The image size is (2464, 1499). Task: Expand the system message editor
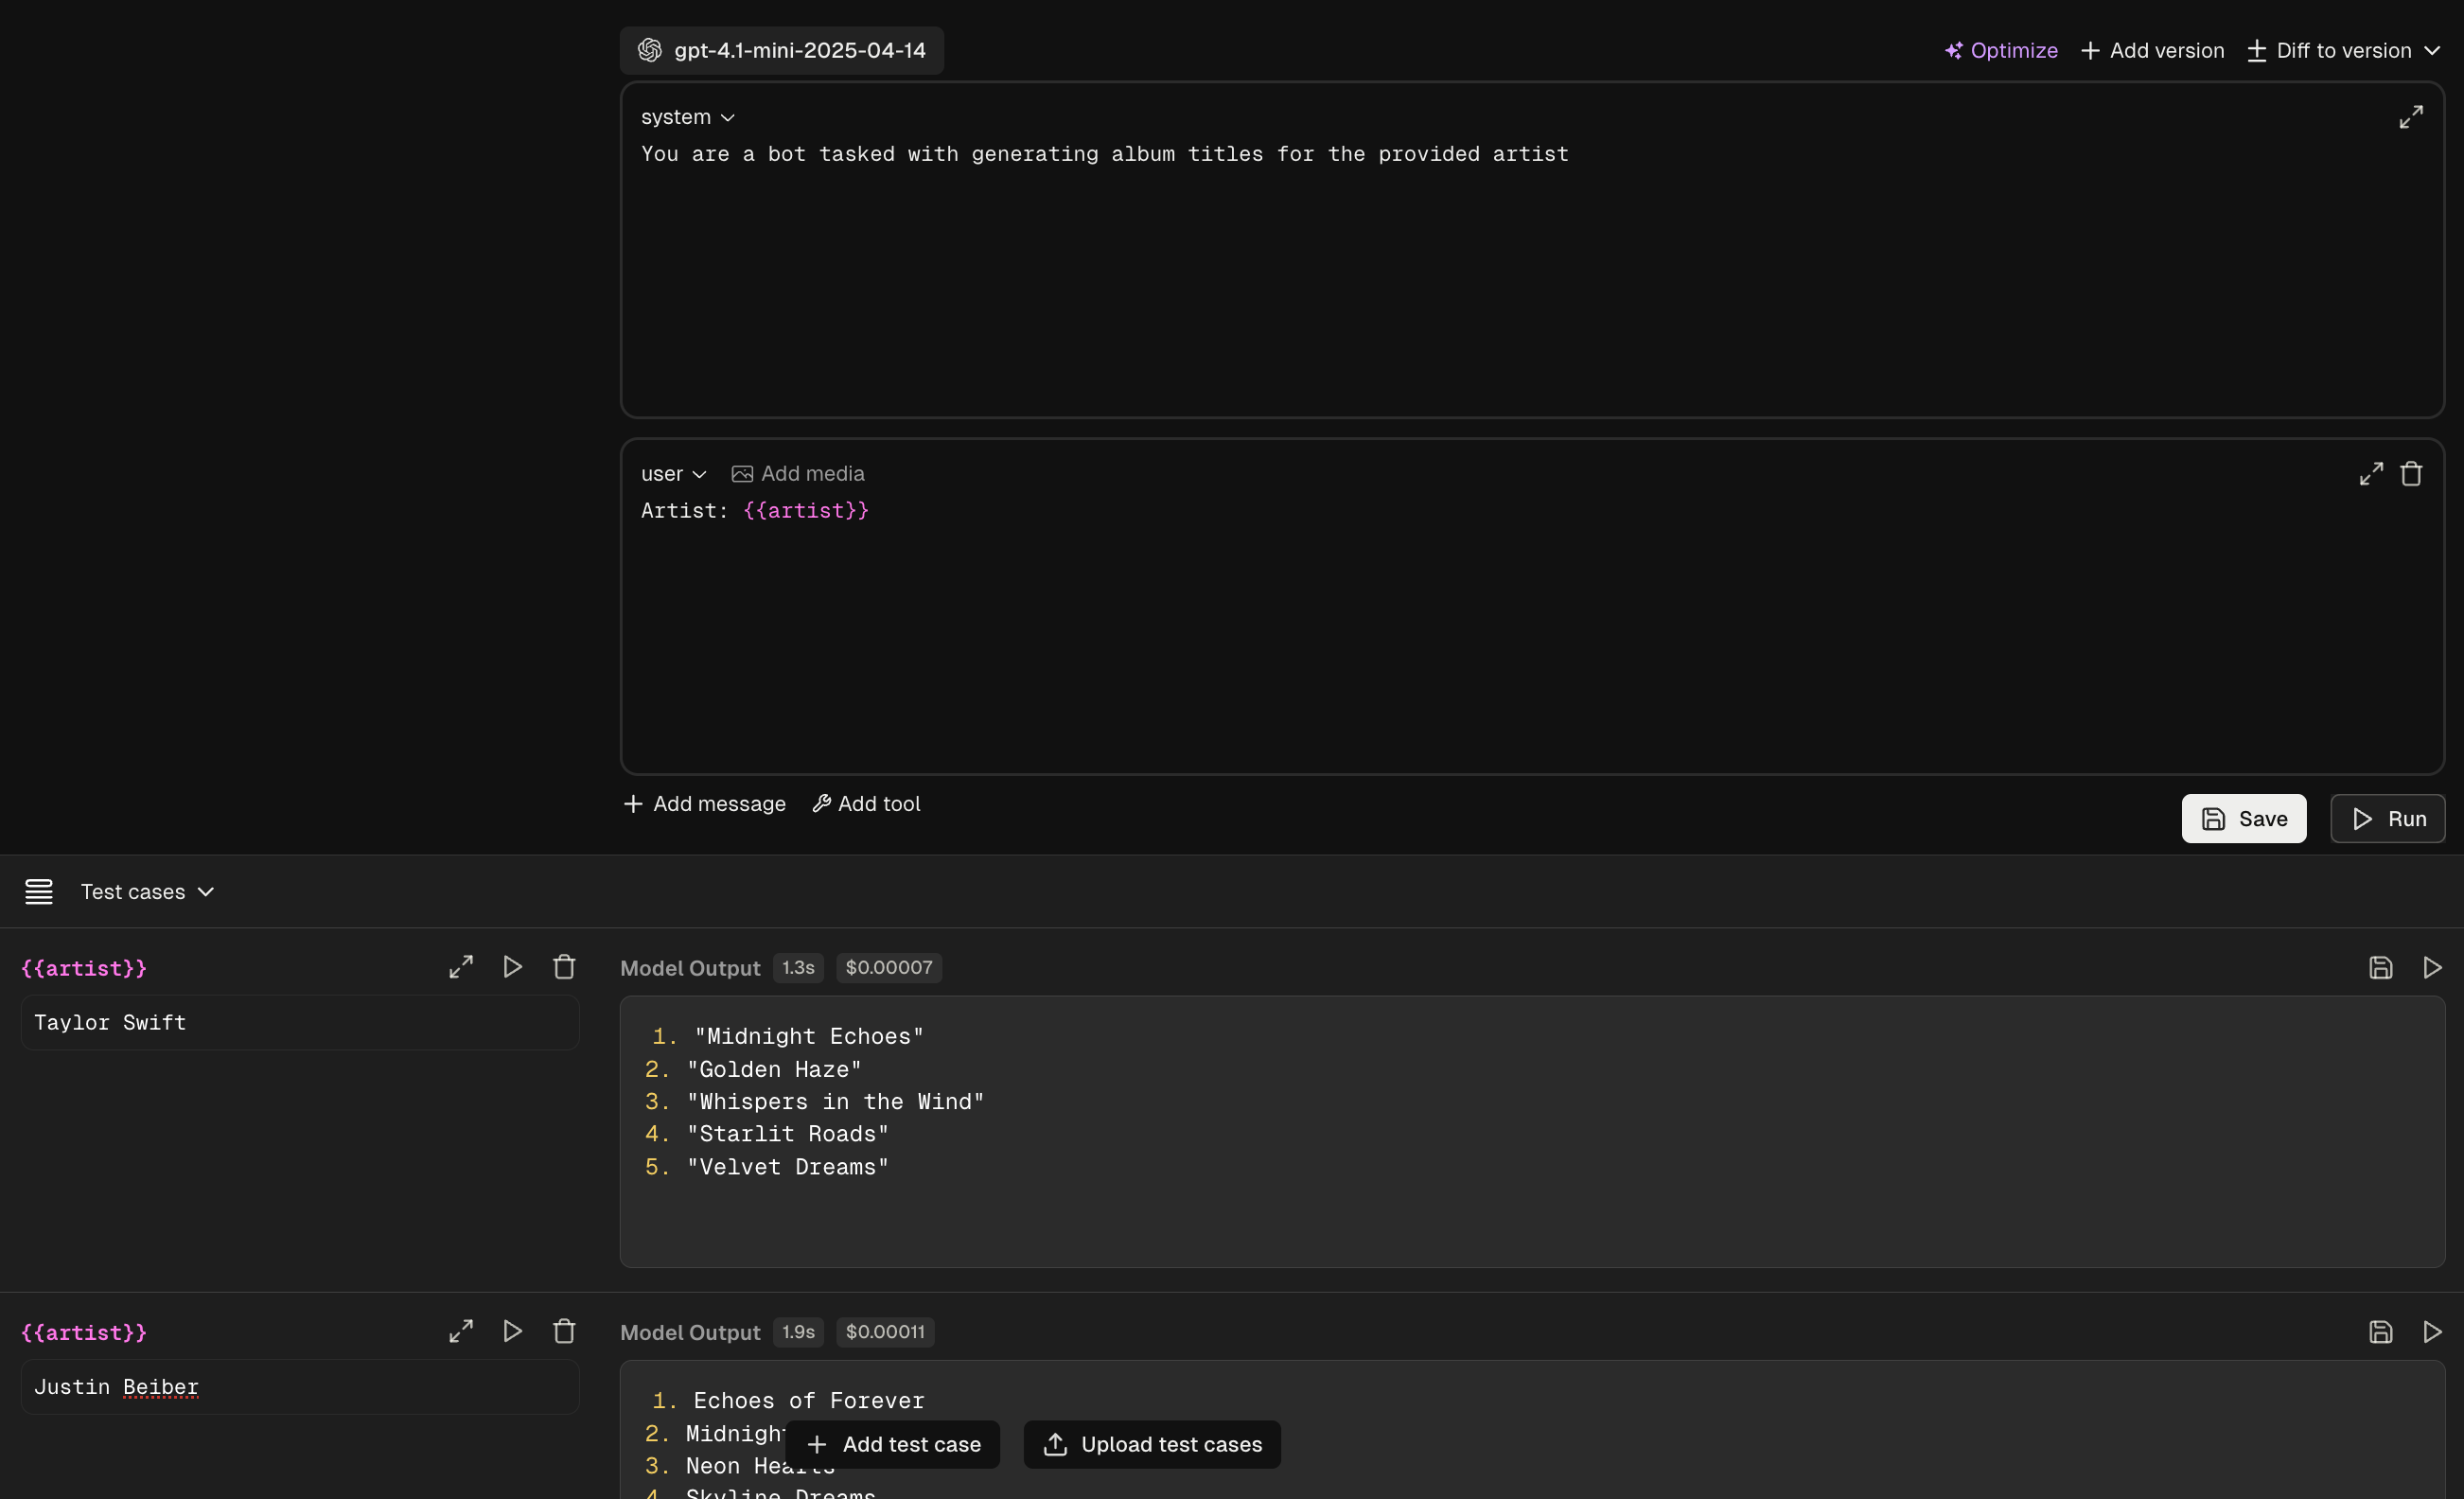click(2411, 117)
